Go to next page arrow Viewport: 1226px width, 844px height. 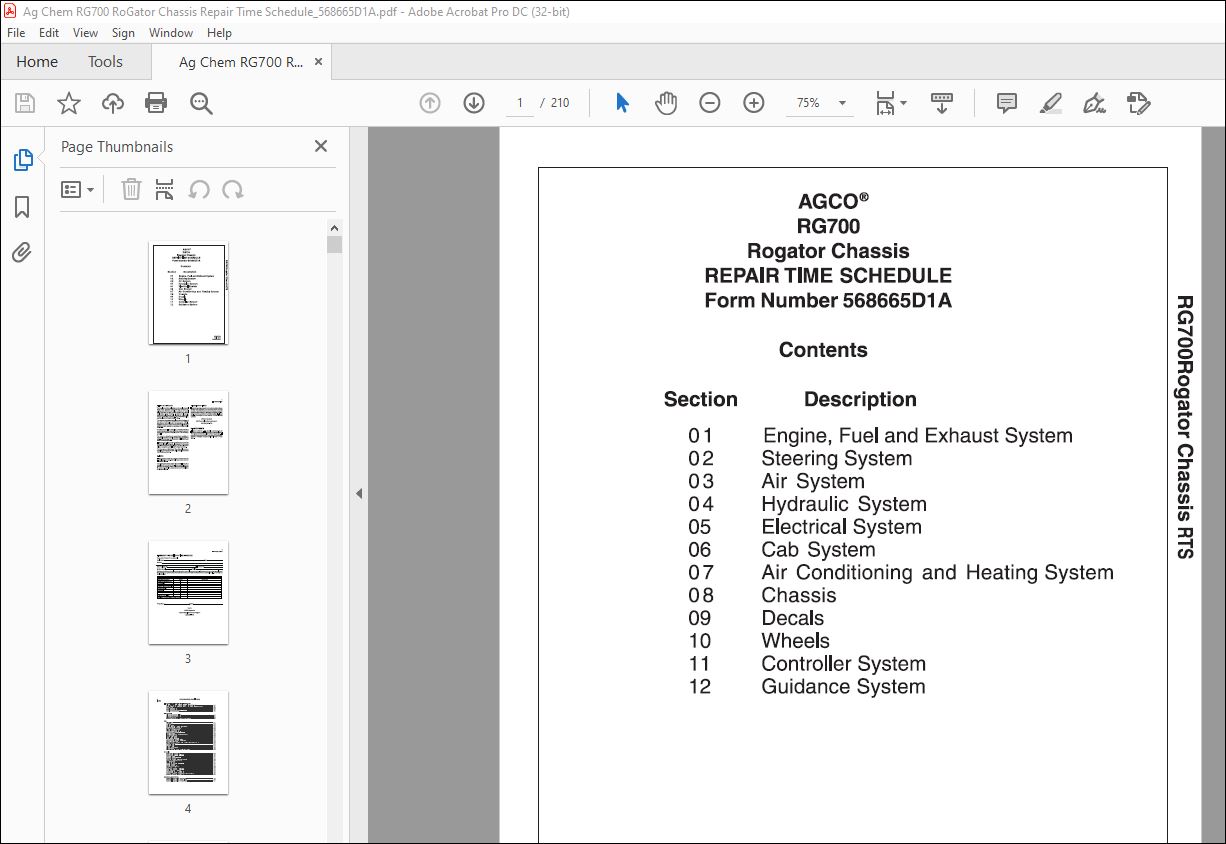(x=474, y=103)
